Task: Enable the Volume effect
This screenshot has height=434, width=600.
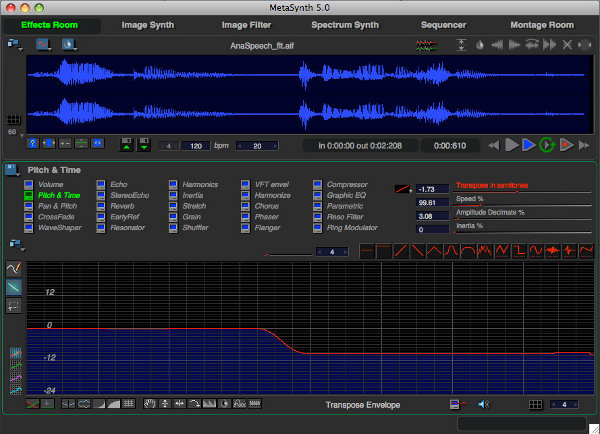Action: [x=28, y=185]
